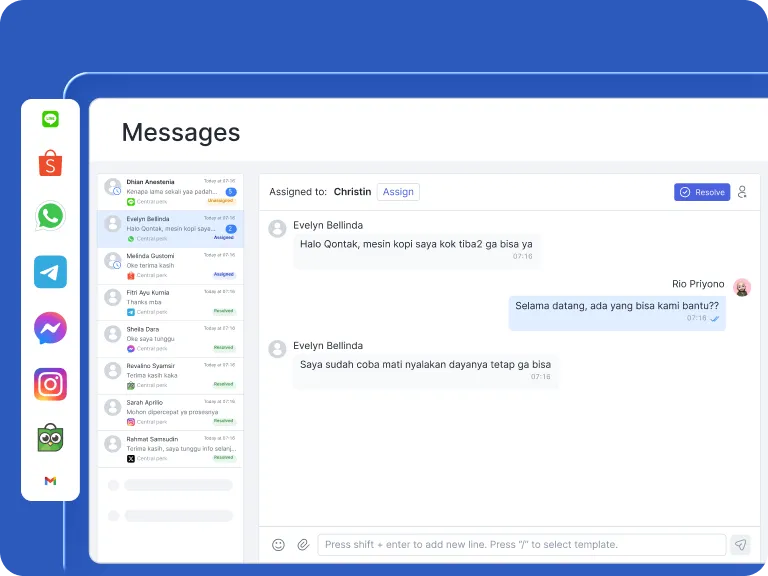Image resolution: width=768 pixels, height=576 pixels.
Task: Select the Gmail channel icon
Action: coord(50,481)
